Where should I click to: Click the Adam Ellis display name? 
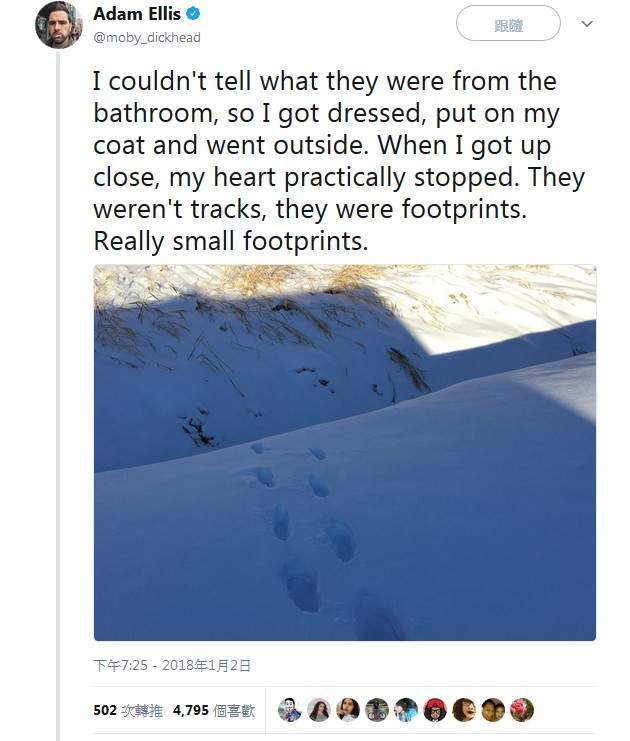tap(137, 14)
